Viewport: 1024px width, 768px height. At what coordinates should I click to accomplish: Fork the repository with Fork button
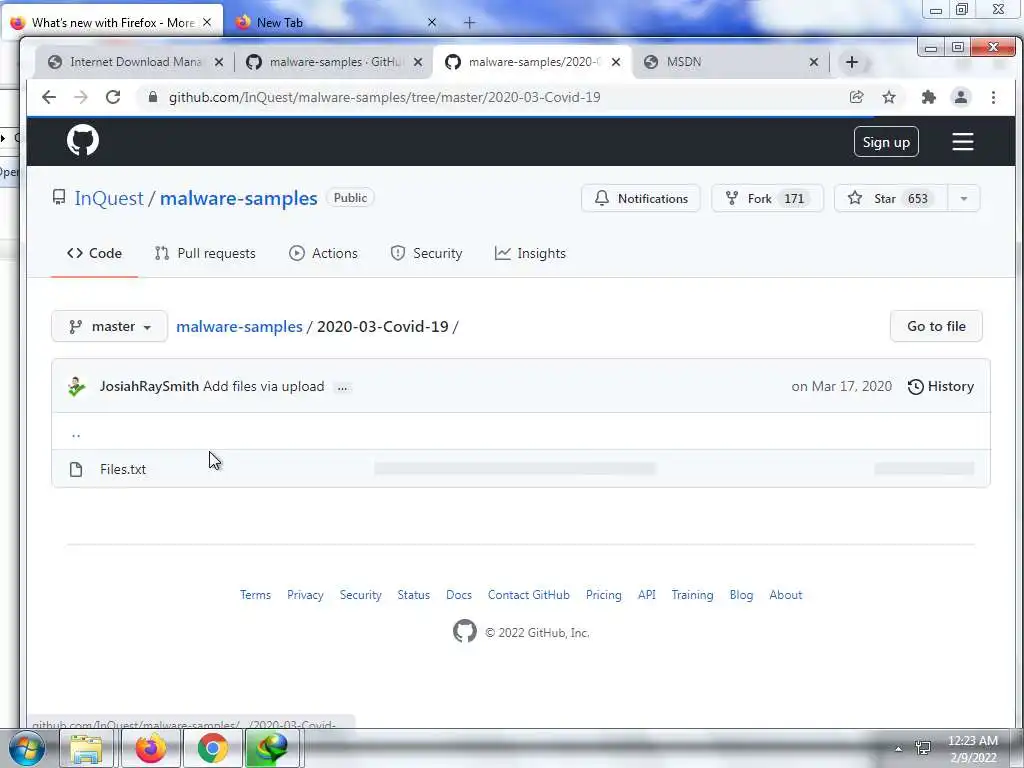[767, 199]
